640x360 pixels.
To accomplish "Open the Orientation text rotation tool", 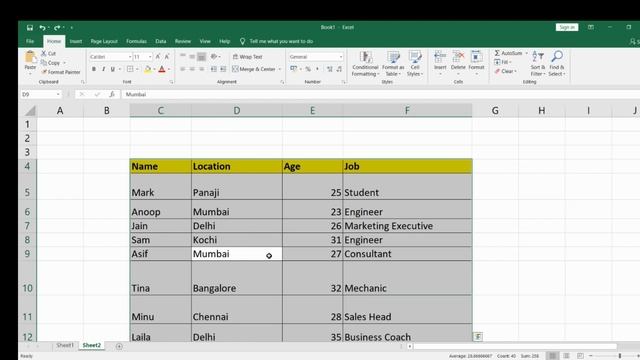I will [214, 57].
